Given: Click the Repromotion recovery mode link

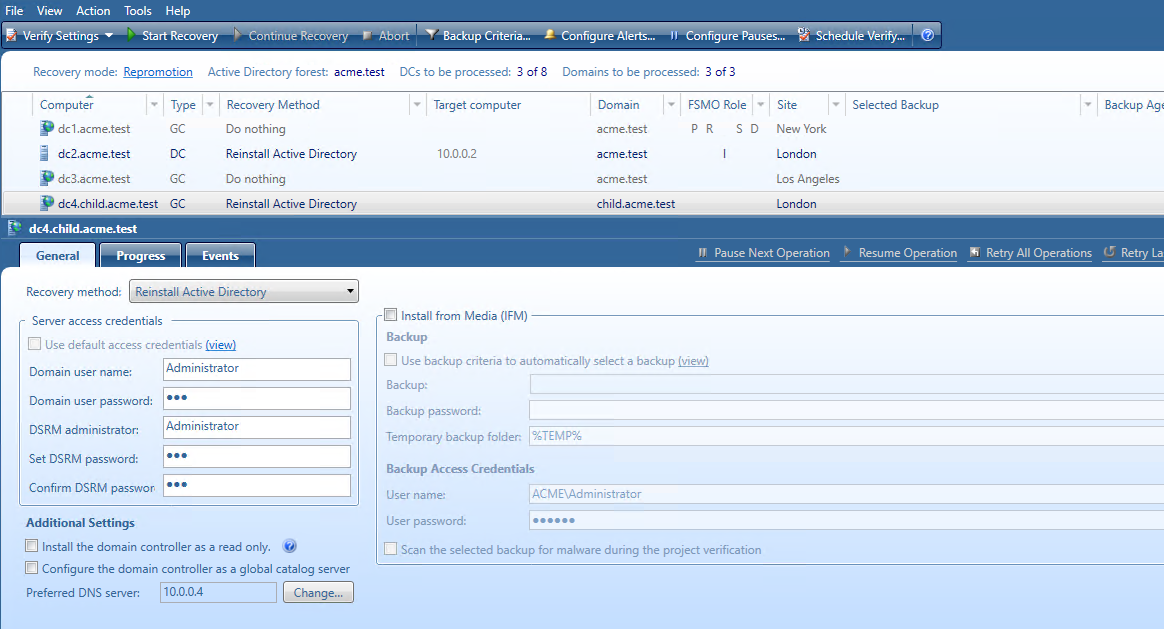Looking at the screenshot, I should click(x=158, y=72).
